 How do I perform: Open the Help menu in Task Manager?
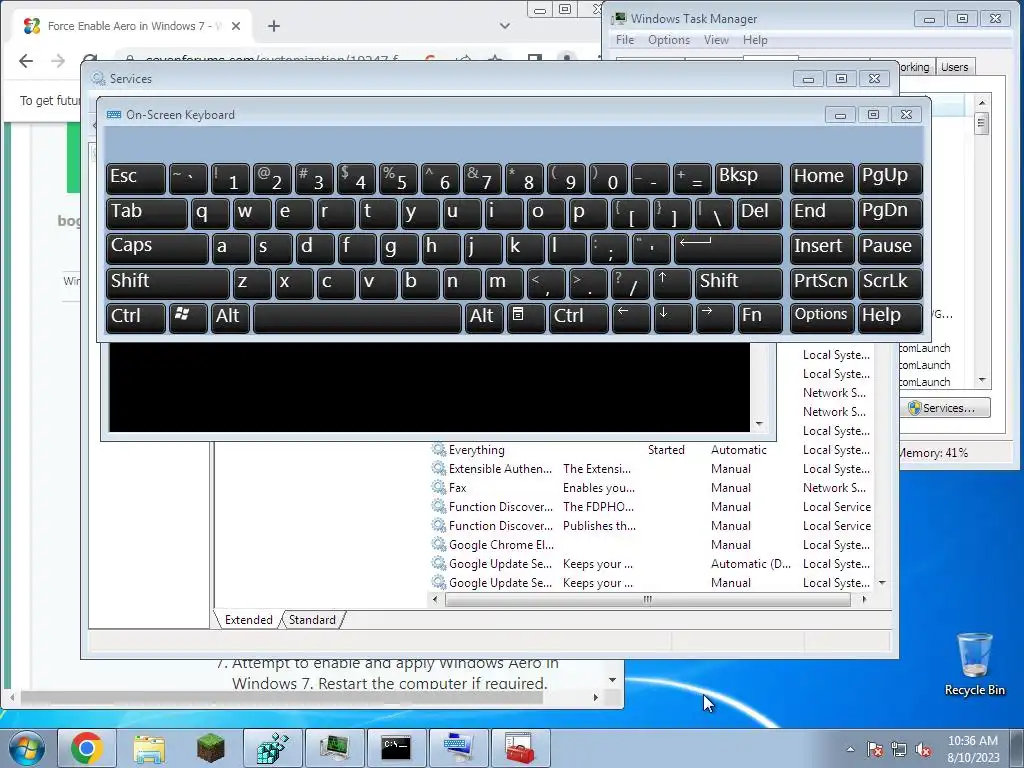[755, 40]
